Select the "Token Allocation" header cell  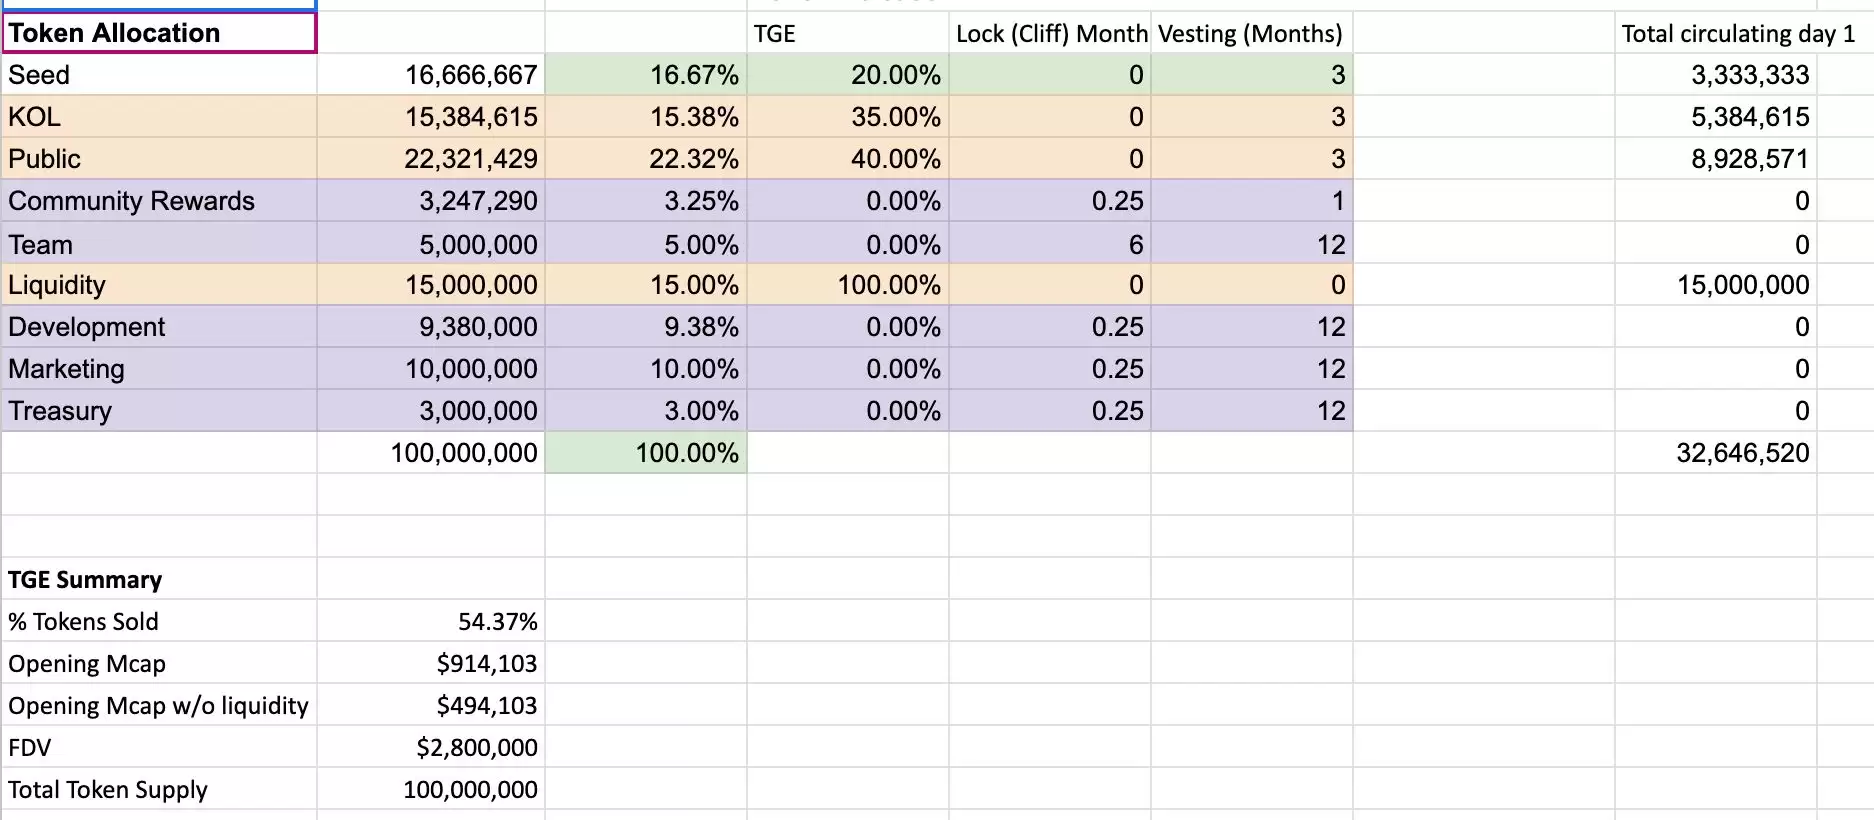[x=159, y=33]
